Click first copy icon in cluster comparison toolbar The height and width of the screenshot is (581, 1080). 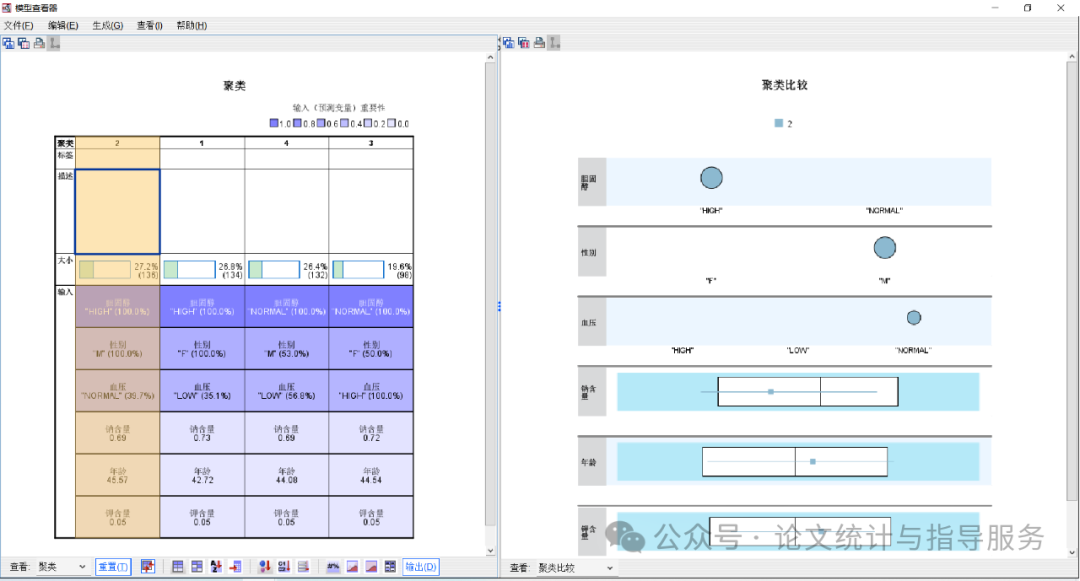(x=508, y=43)
